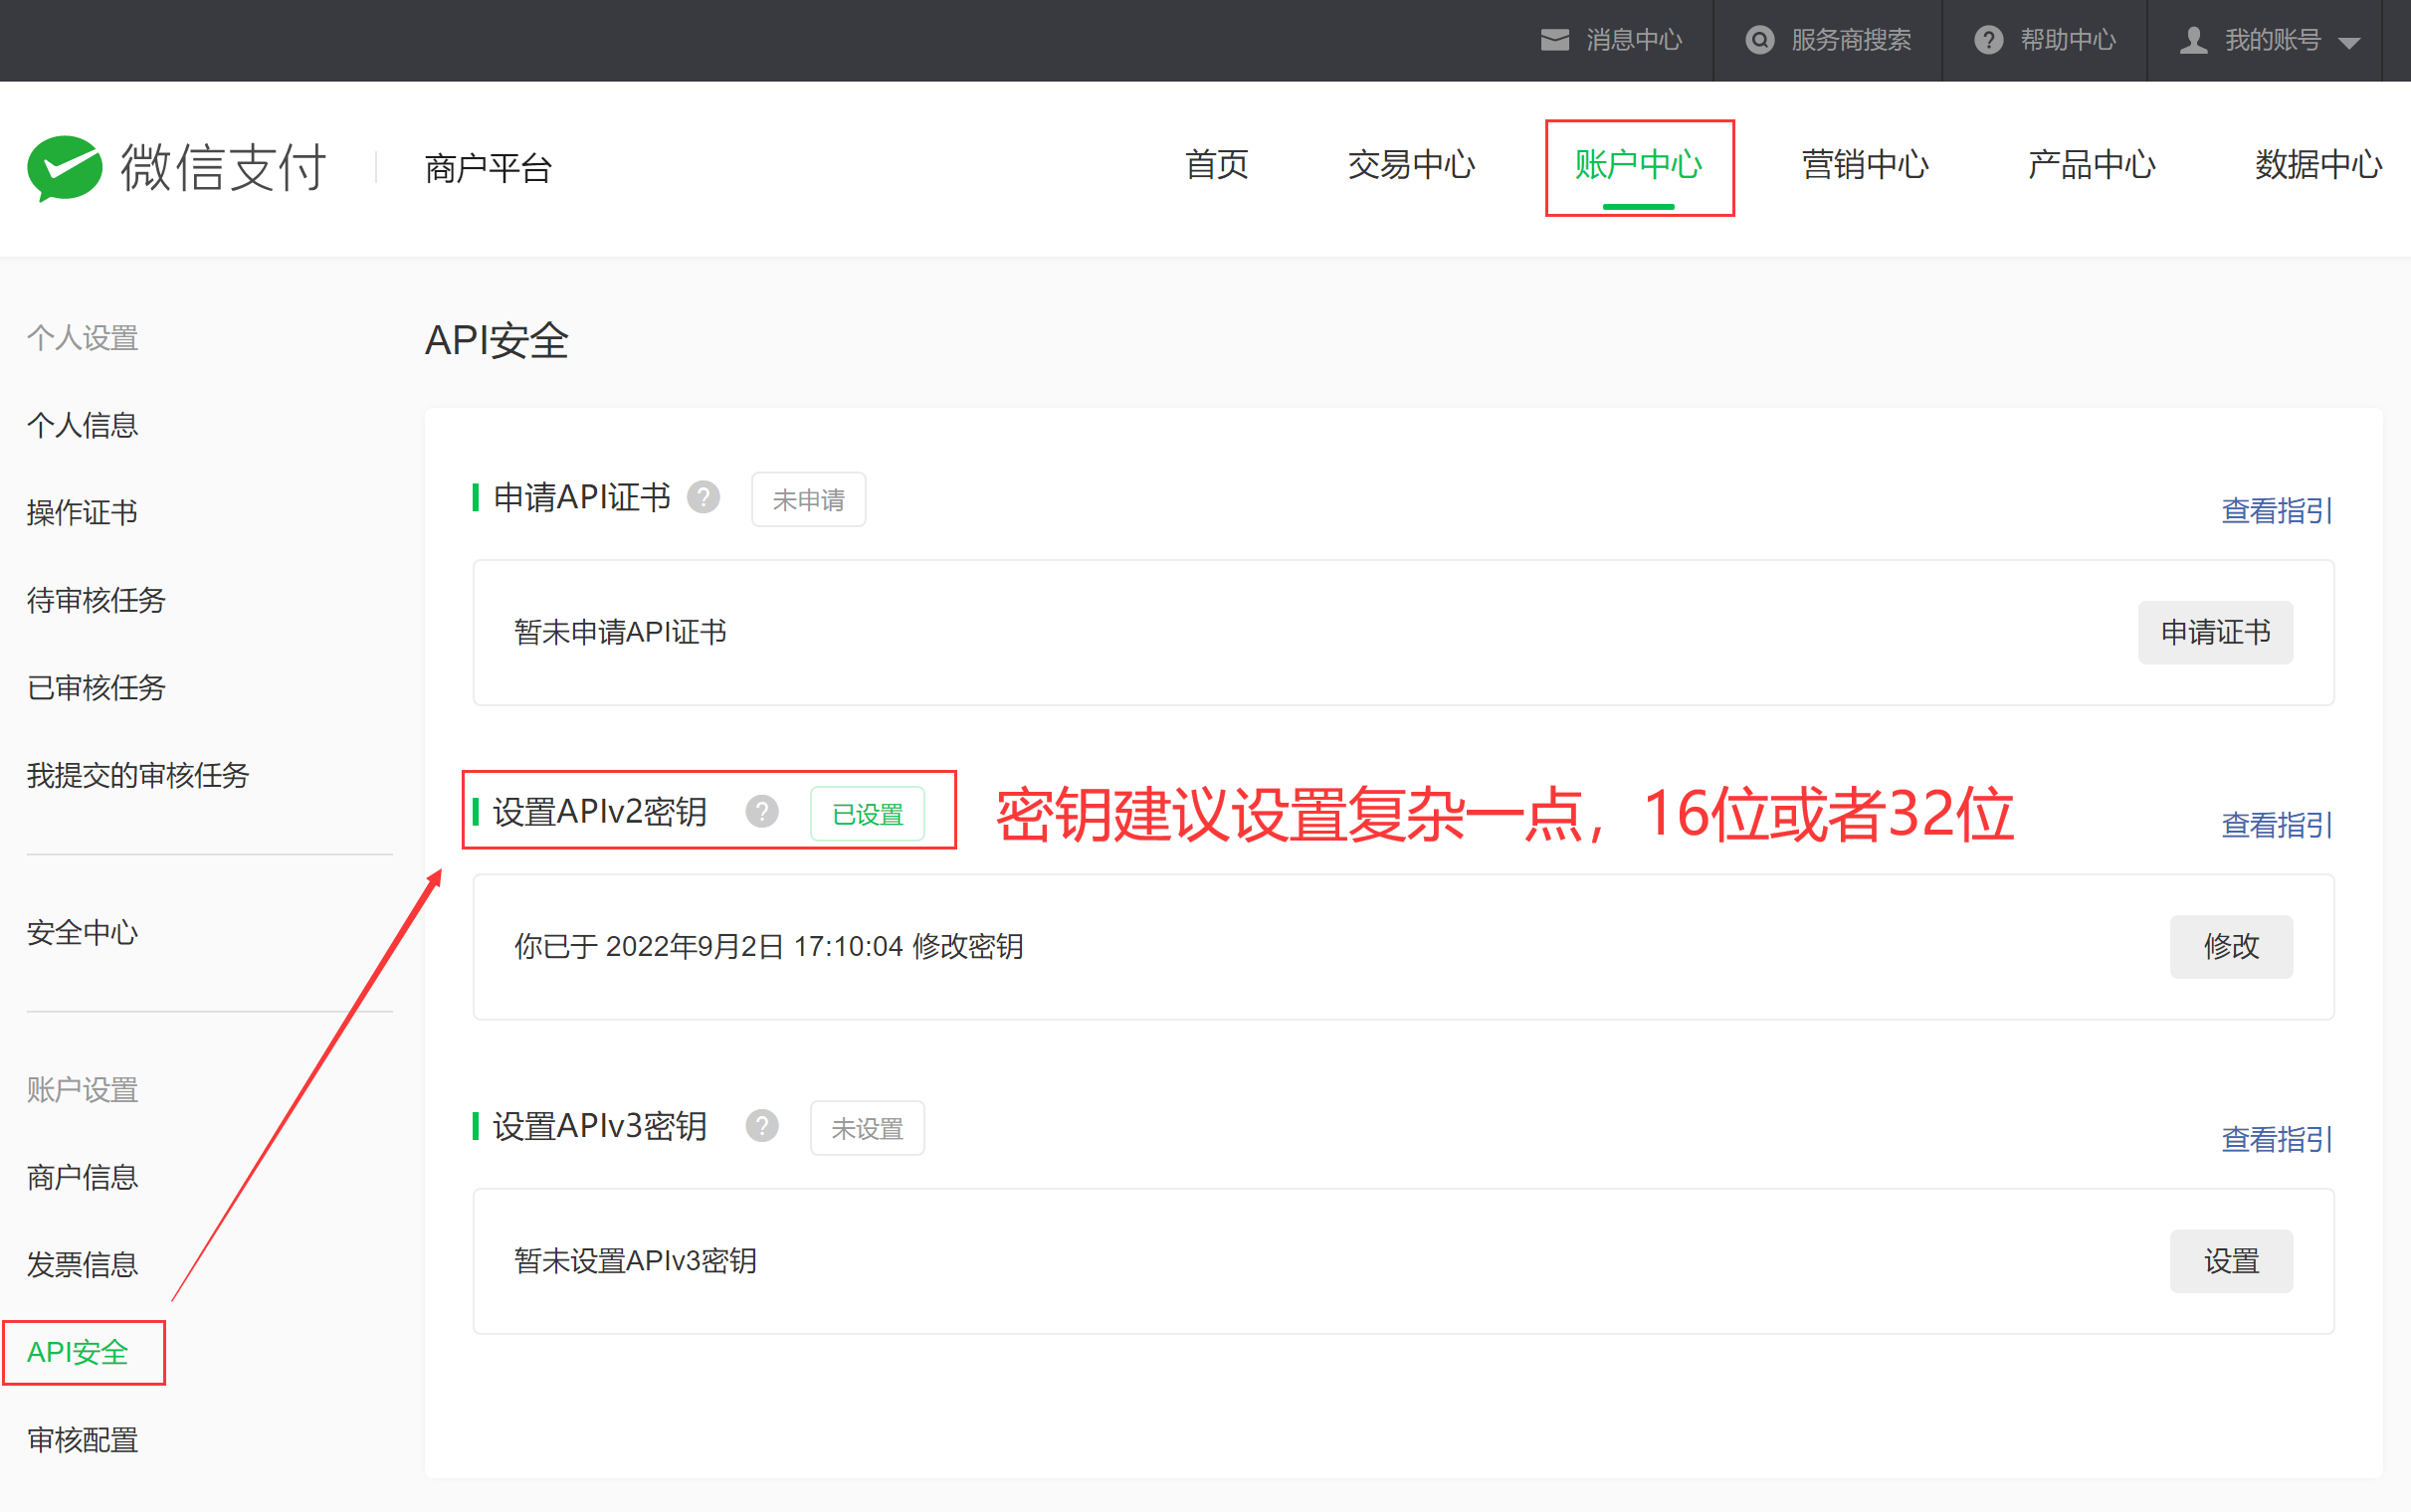Click the 设置 button for the APIv3 key

[2230, 1261]
